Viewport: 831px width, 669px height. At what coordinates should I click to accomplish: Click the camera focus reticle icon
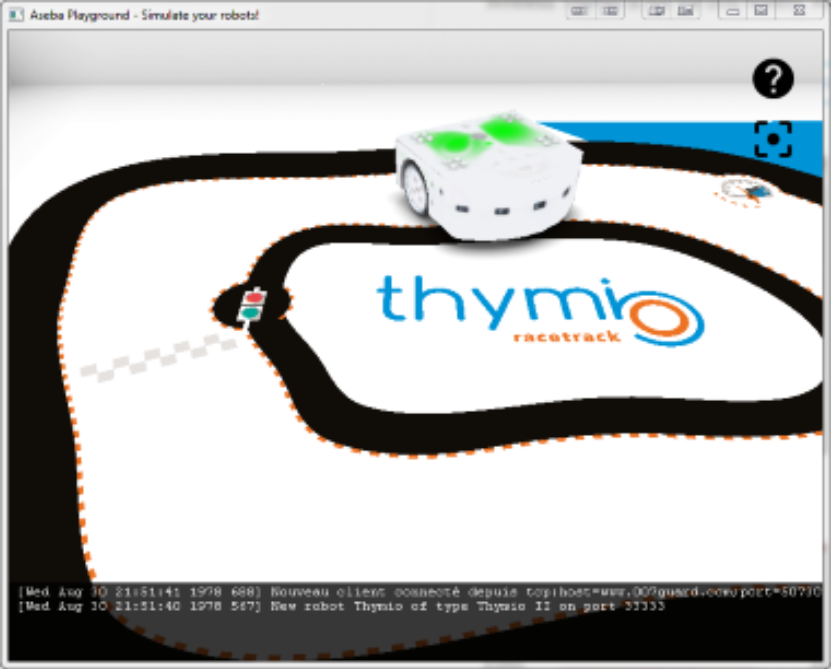[773, 139]
